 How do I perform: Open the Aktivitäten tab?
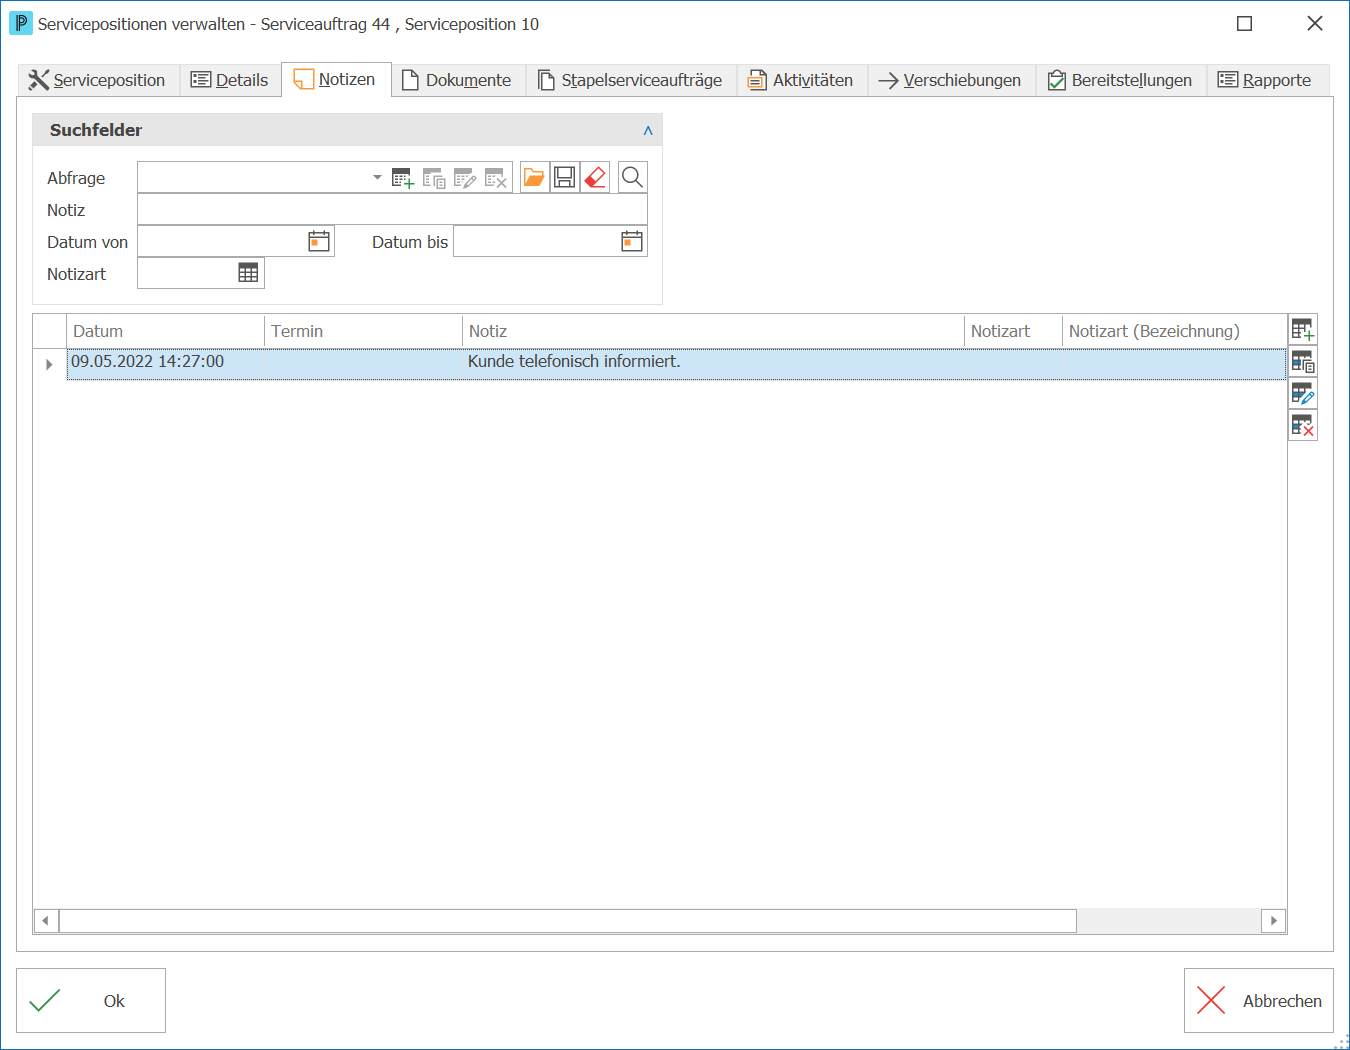point(802,80)
